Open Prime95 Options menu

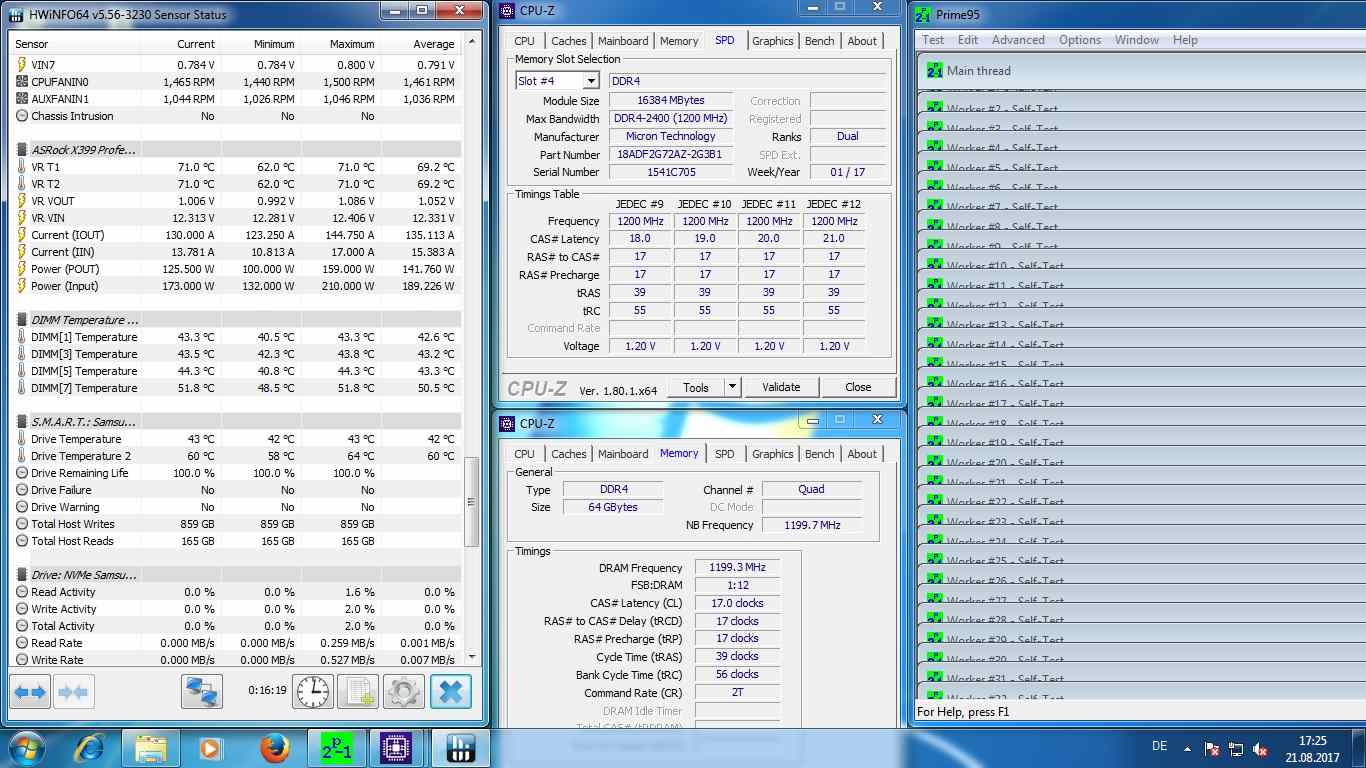1080,40
